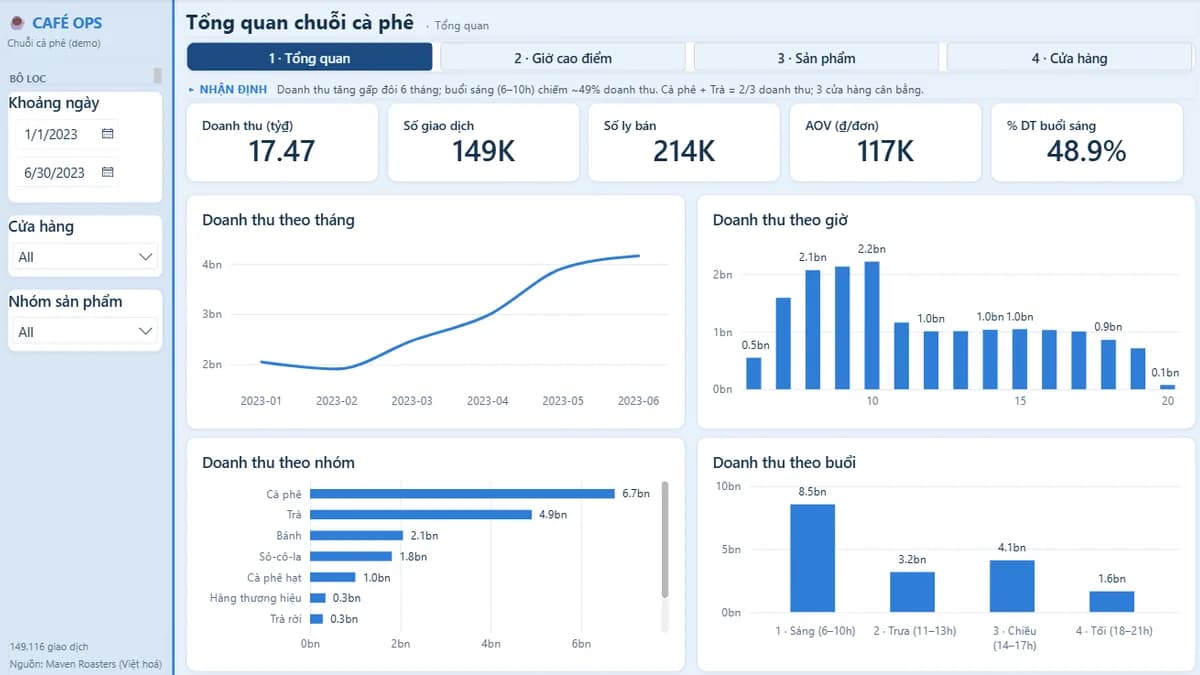Click the 2023-03 axis label

(412, 401)
